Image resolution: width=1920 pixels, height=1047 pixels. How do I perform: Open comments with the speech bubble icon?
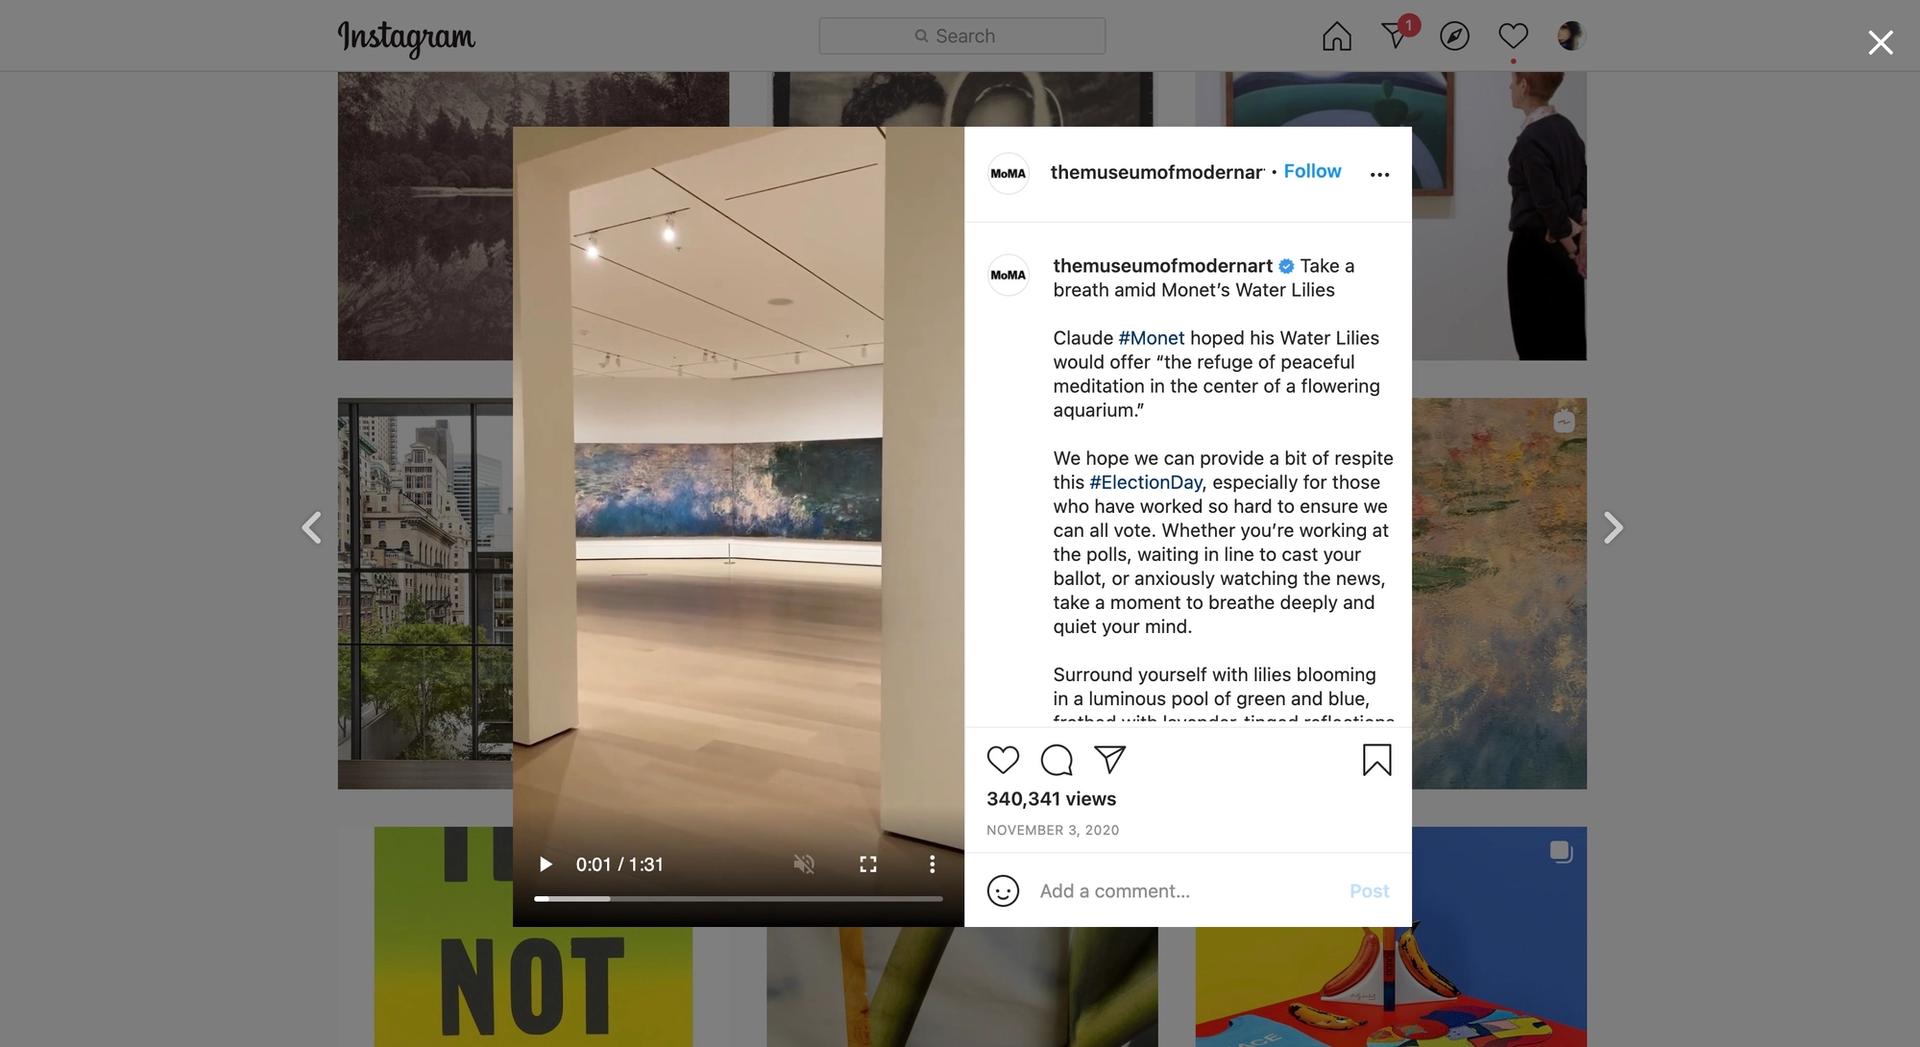(x=1056, y=760)
